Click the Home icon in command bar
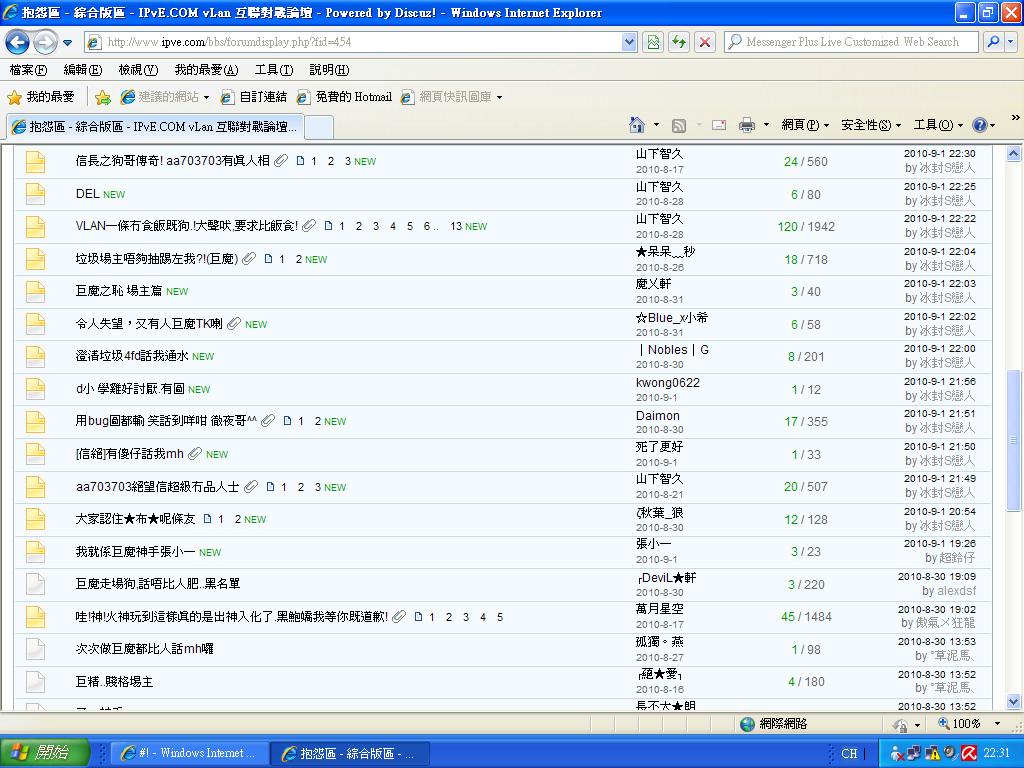The image size is (1024, 768). (x=637, y=125)
